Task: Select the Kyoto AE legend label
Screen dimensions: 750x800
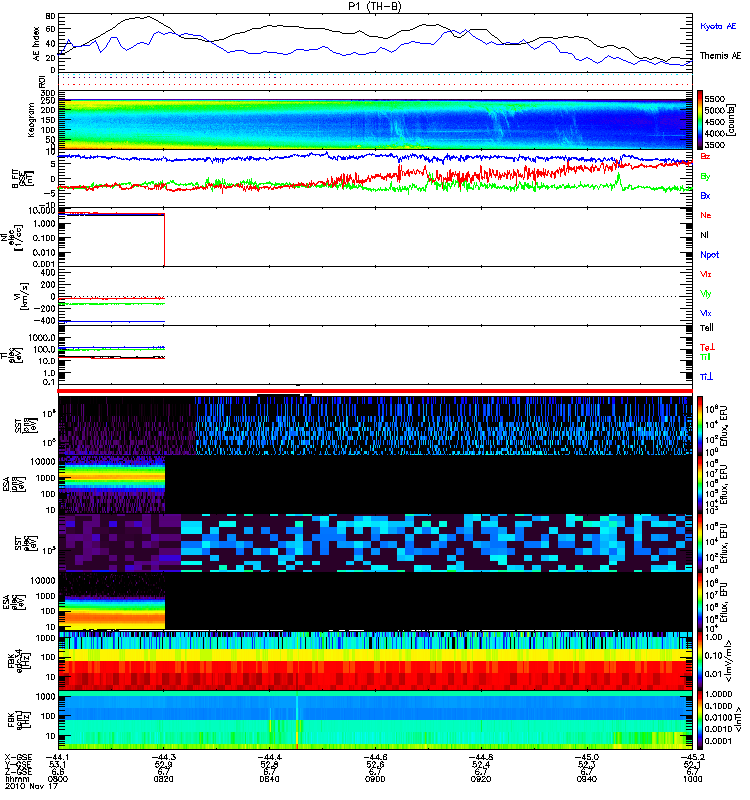Action: tap(718, 26)
